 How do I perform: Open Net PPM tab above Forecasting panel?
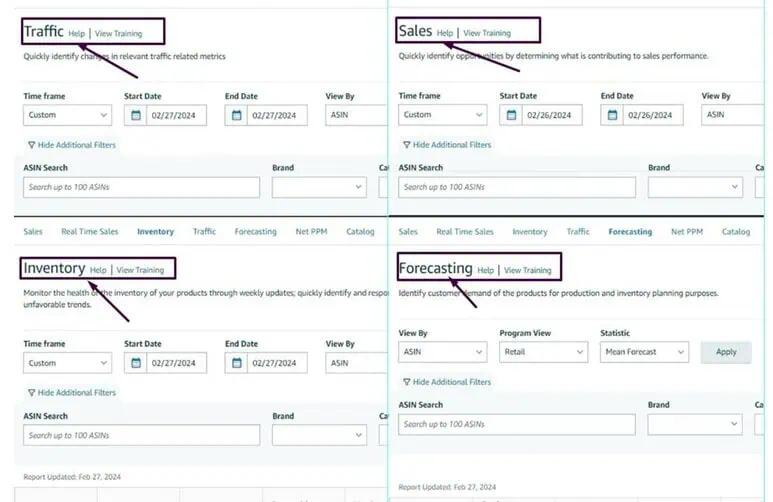point(687,232)
